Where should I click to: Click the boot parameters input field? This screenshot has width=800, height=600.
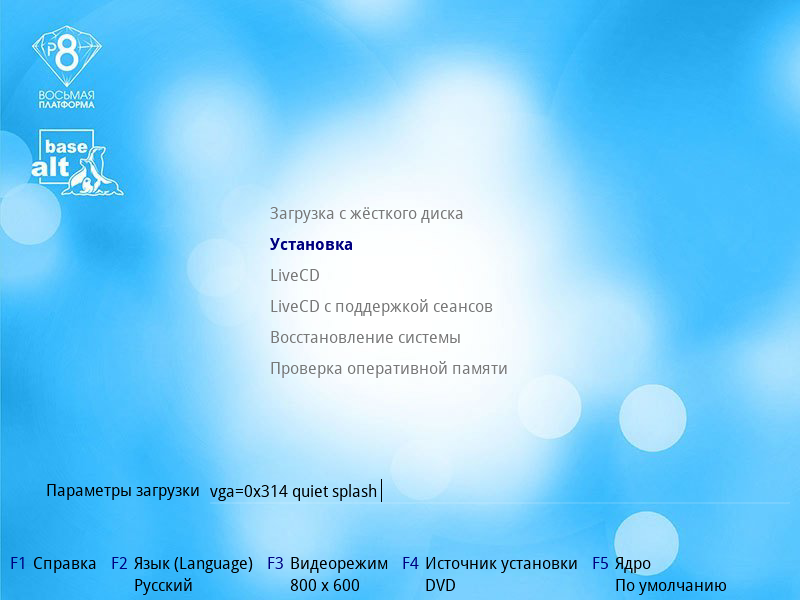[499, 491]
